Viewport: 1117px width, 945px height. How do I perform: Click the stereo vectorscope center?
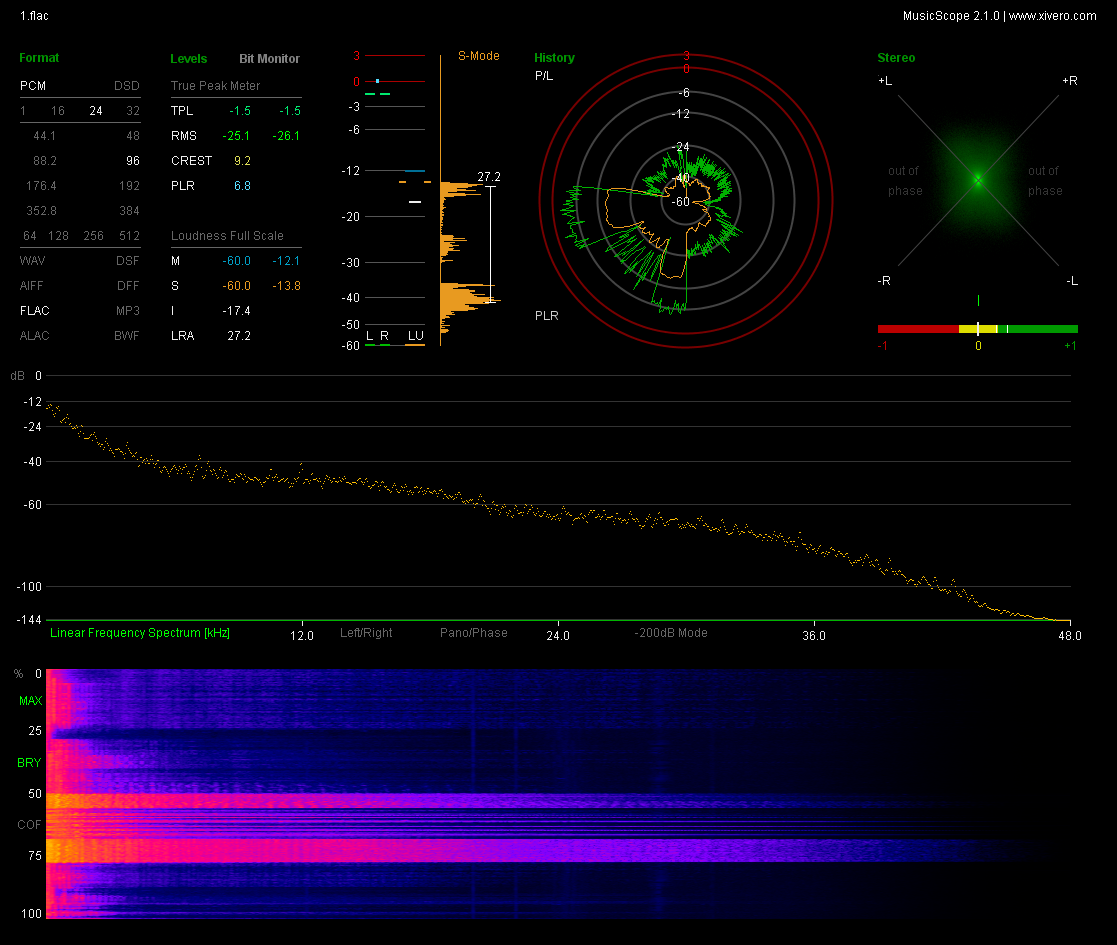[978, 180]
